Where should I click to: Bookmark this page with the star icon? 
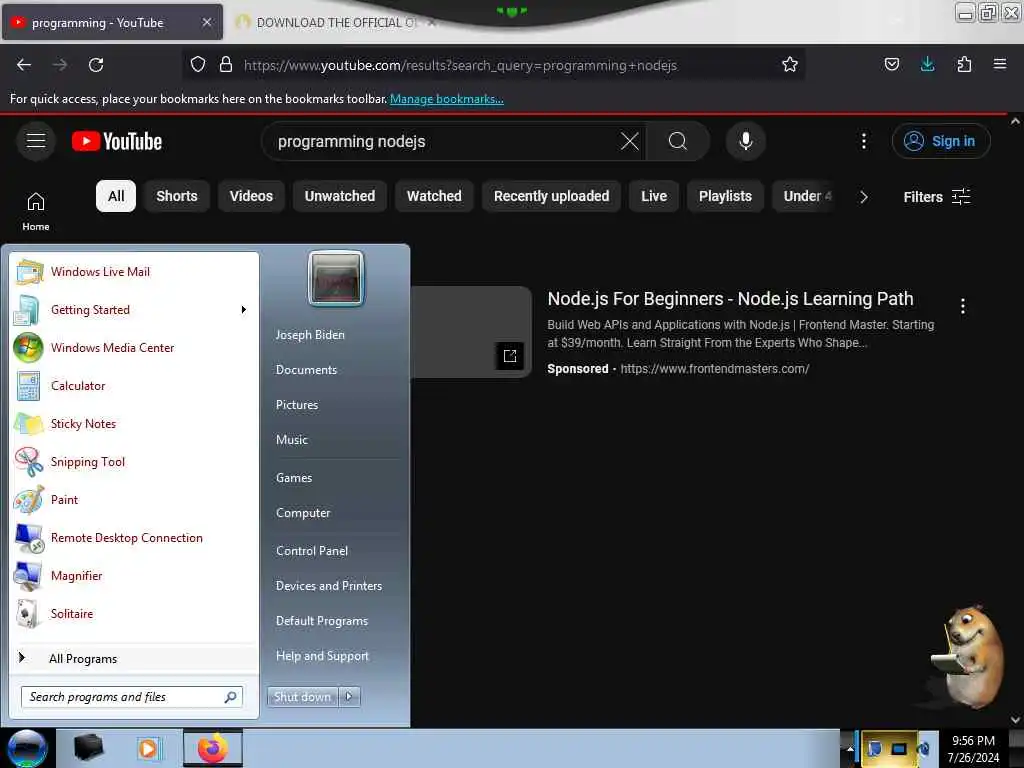(x=790, y=64)
